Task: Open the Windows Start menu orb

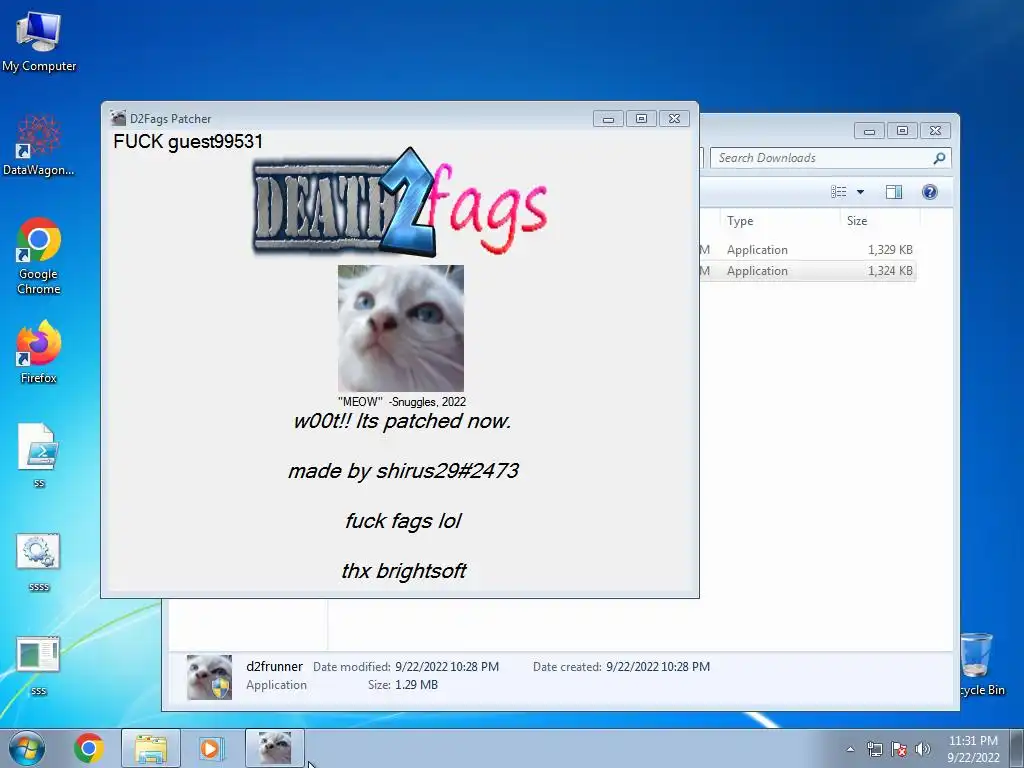Action: pos(27,748)
